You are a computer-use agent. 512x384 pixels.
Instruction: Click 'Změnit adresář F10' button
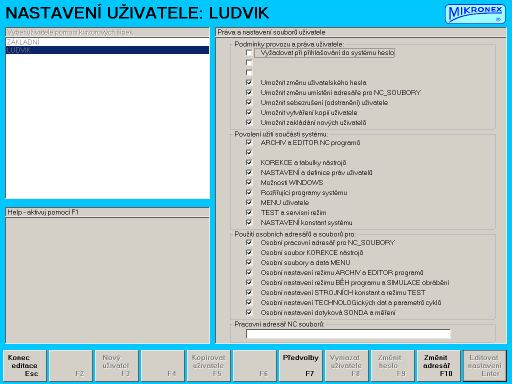439,365
